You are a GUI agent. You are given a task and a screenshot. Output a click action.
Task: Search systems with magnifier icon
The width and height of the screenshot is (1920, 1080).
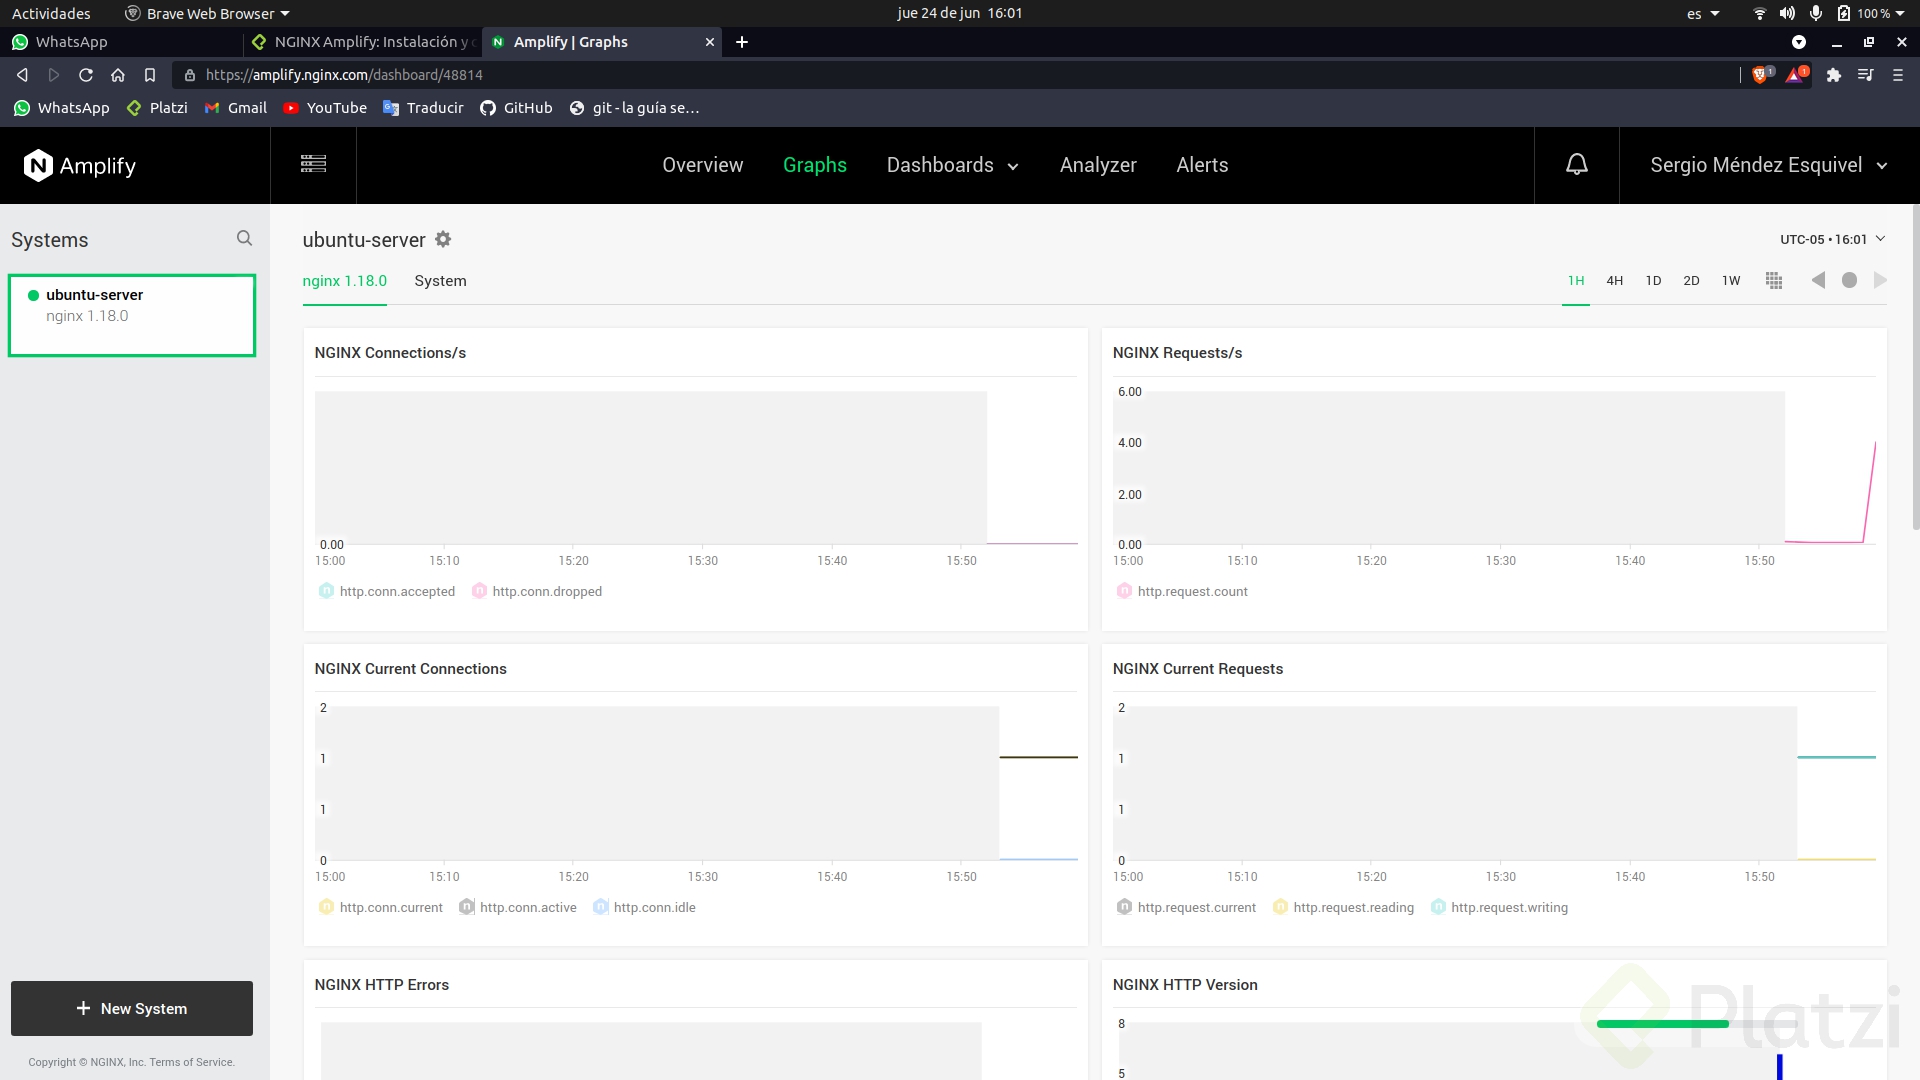point(244,238)
